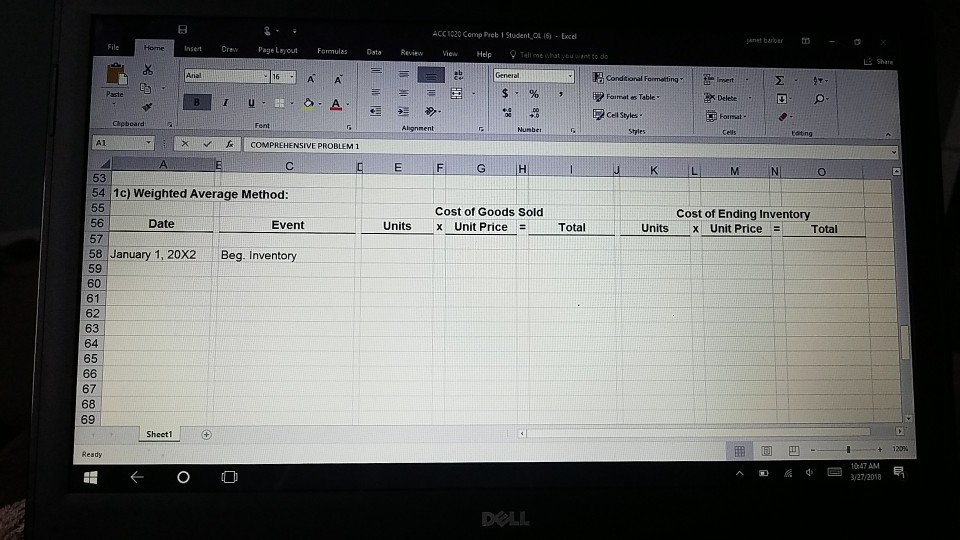The height and width of the screenshot is (540, 960).
Task: Apply Percent Style format
Action: tap(534, 94)
